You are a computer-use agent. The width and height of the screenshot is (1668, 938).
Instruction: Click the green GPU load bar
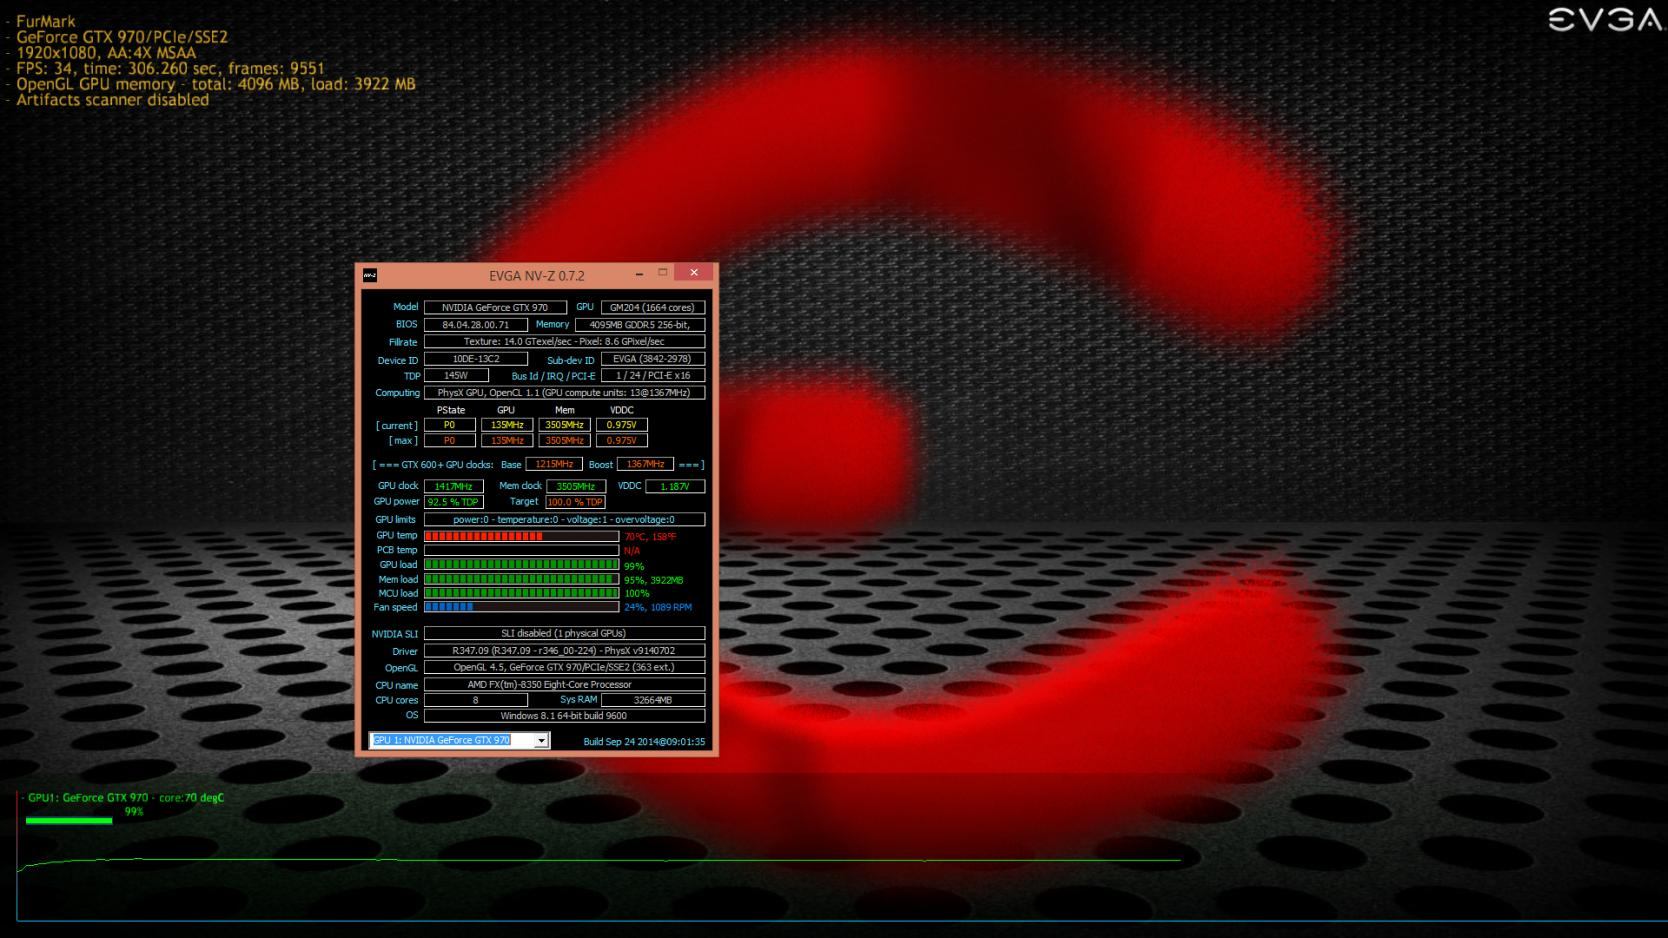(x=521, y=565)
